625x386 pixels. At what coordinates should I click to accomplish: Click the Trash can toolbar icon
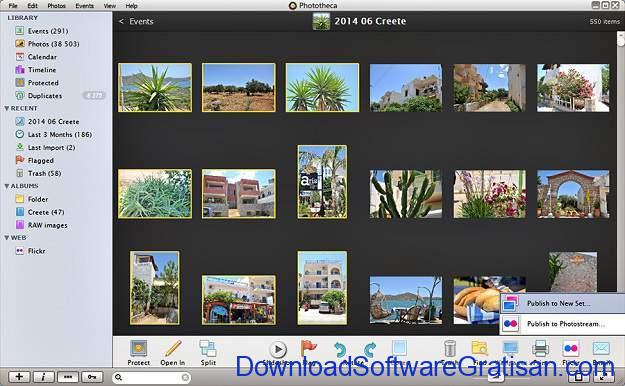pyautogui.click(x=450, y=349)
